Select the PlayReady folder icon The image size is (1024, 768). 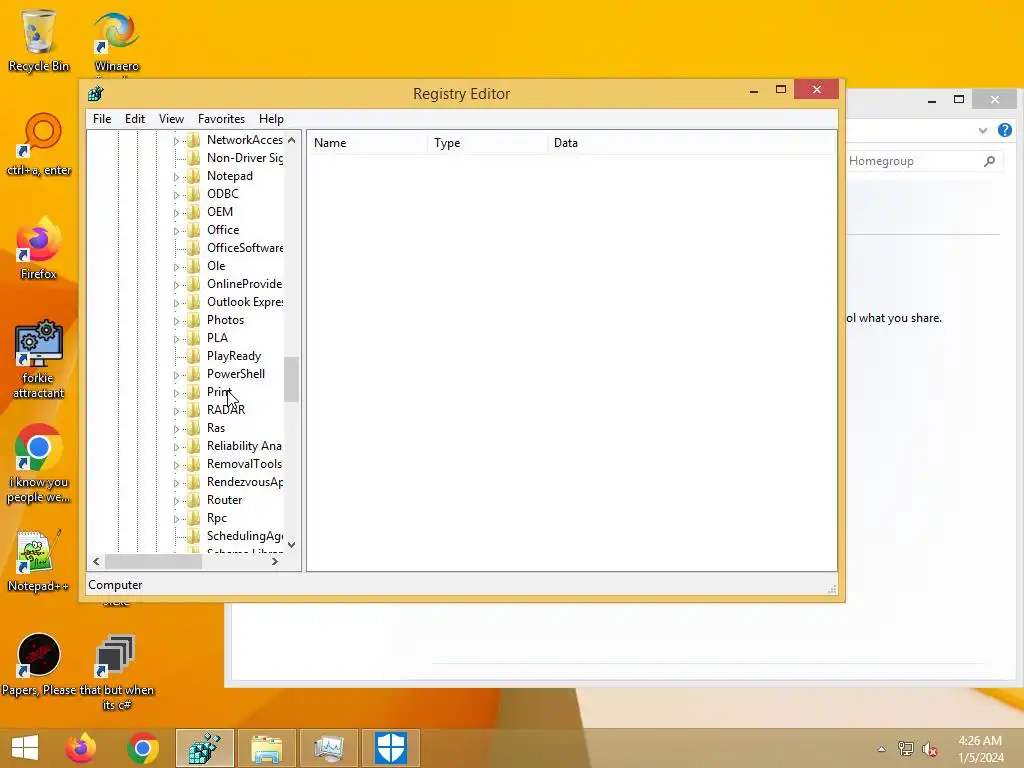click(x=193, y=356)
